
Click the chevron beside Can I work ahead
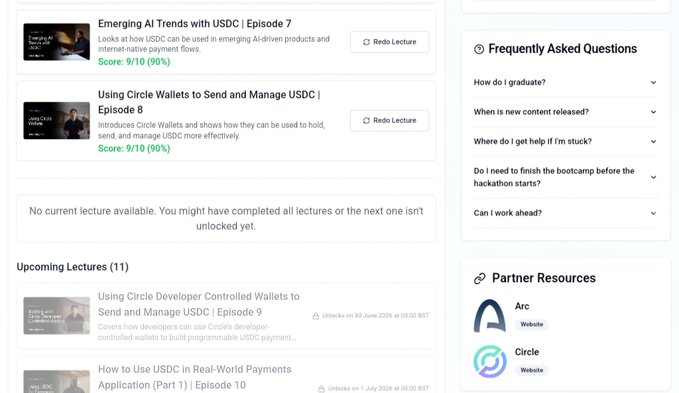(653, 213)
